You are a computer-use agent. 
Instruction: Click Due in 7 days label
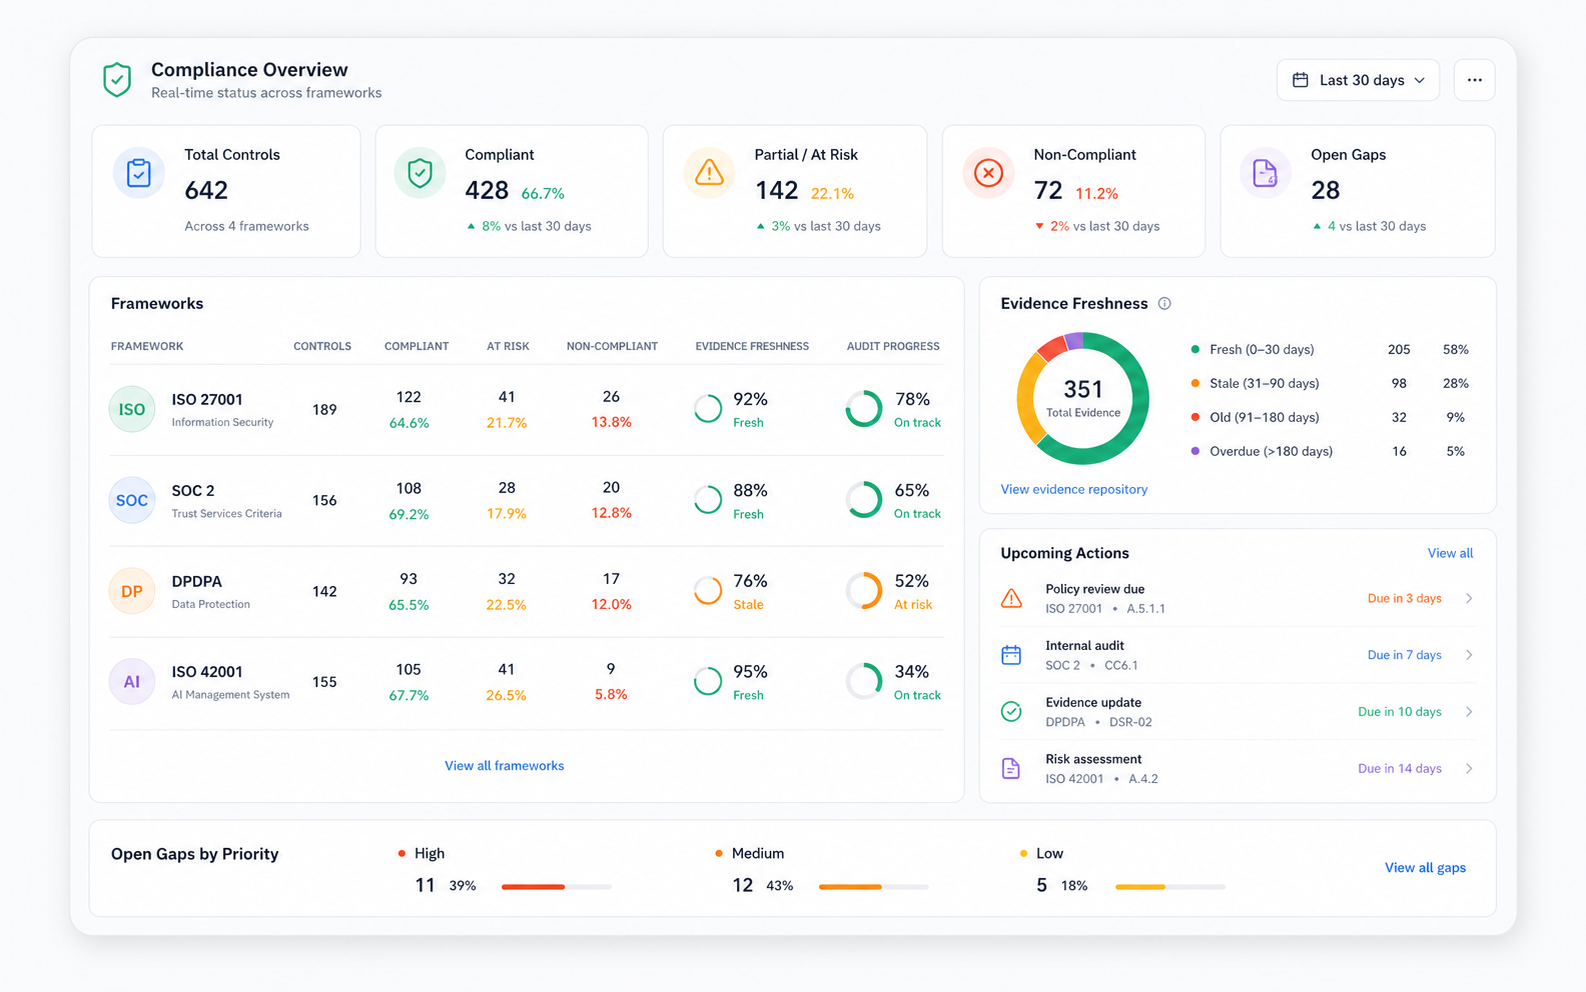click(1404, 655)
